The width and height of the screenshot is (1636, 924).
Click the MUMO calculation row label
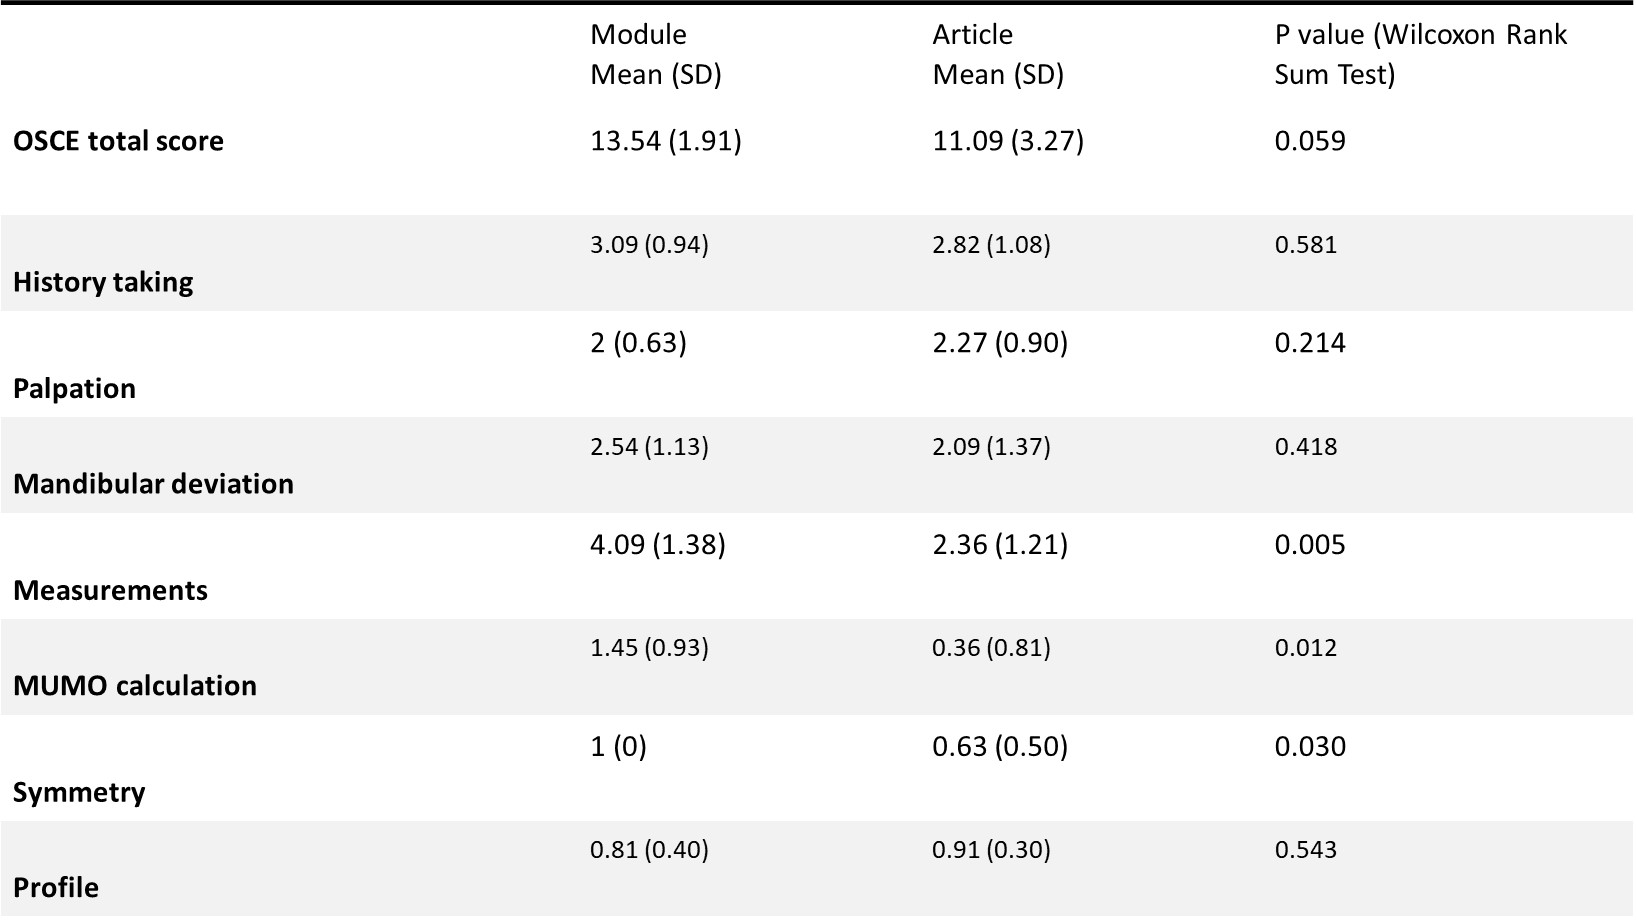point(135,686)
